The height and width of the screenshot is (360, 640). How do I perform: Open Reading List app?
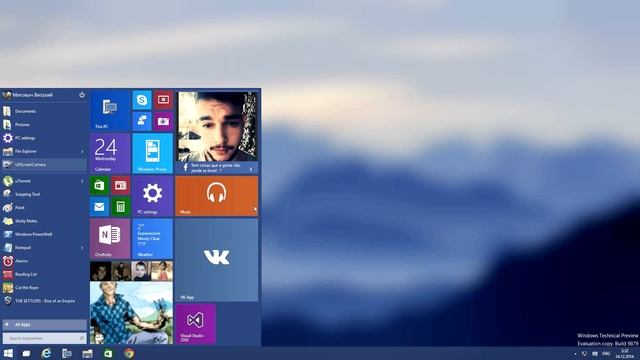click(44, 274)
